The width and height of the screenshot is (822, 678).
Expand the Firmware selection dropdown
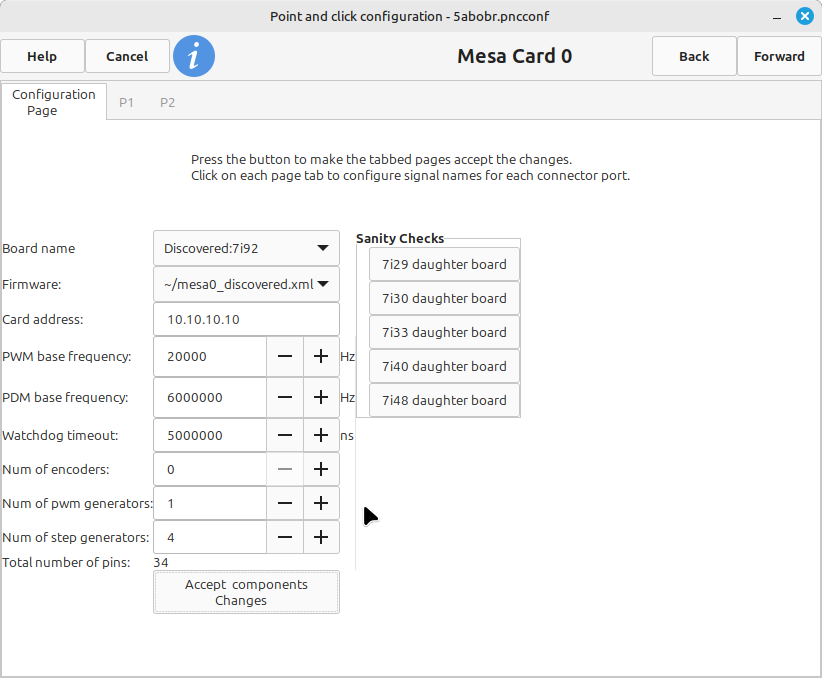point(246,284)
